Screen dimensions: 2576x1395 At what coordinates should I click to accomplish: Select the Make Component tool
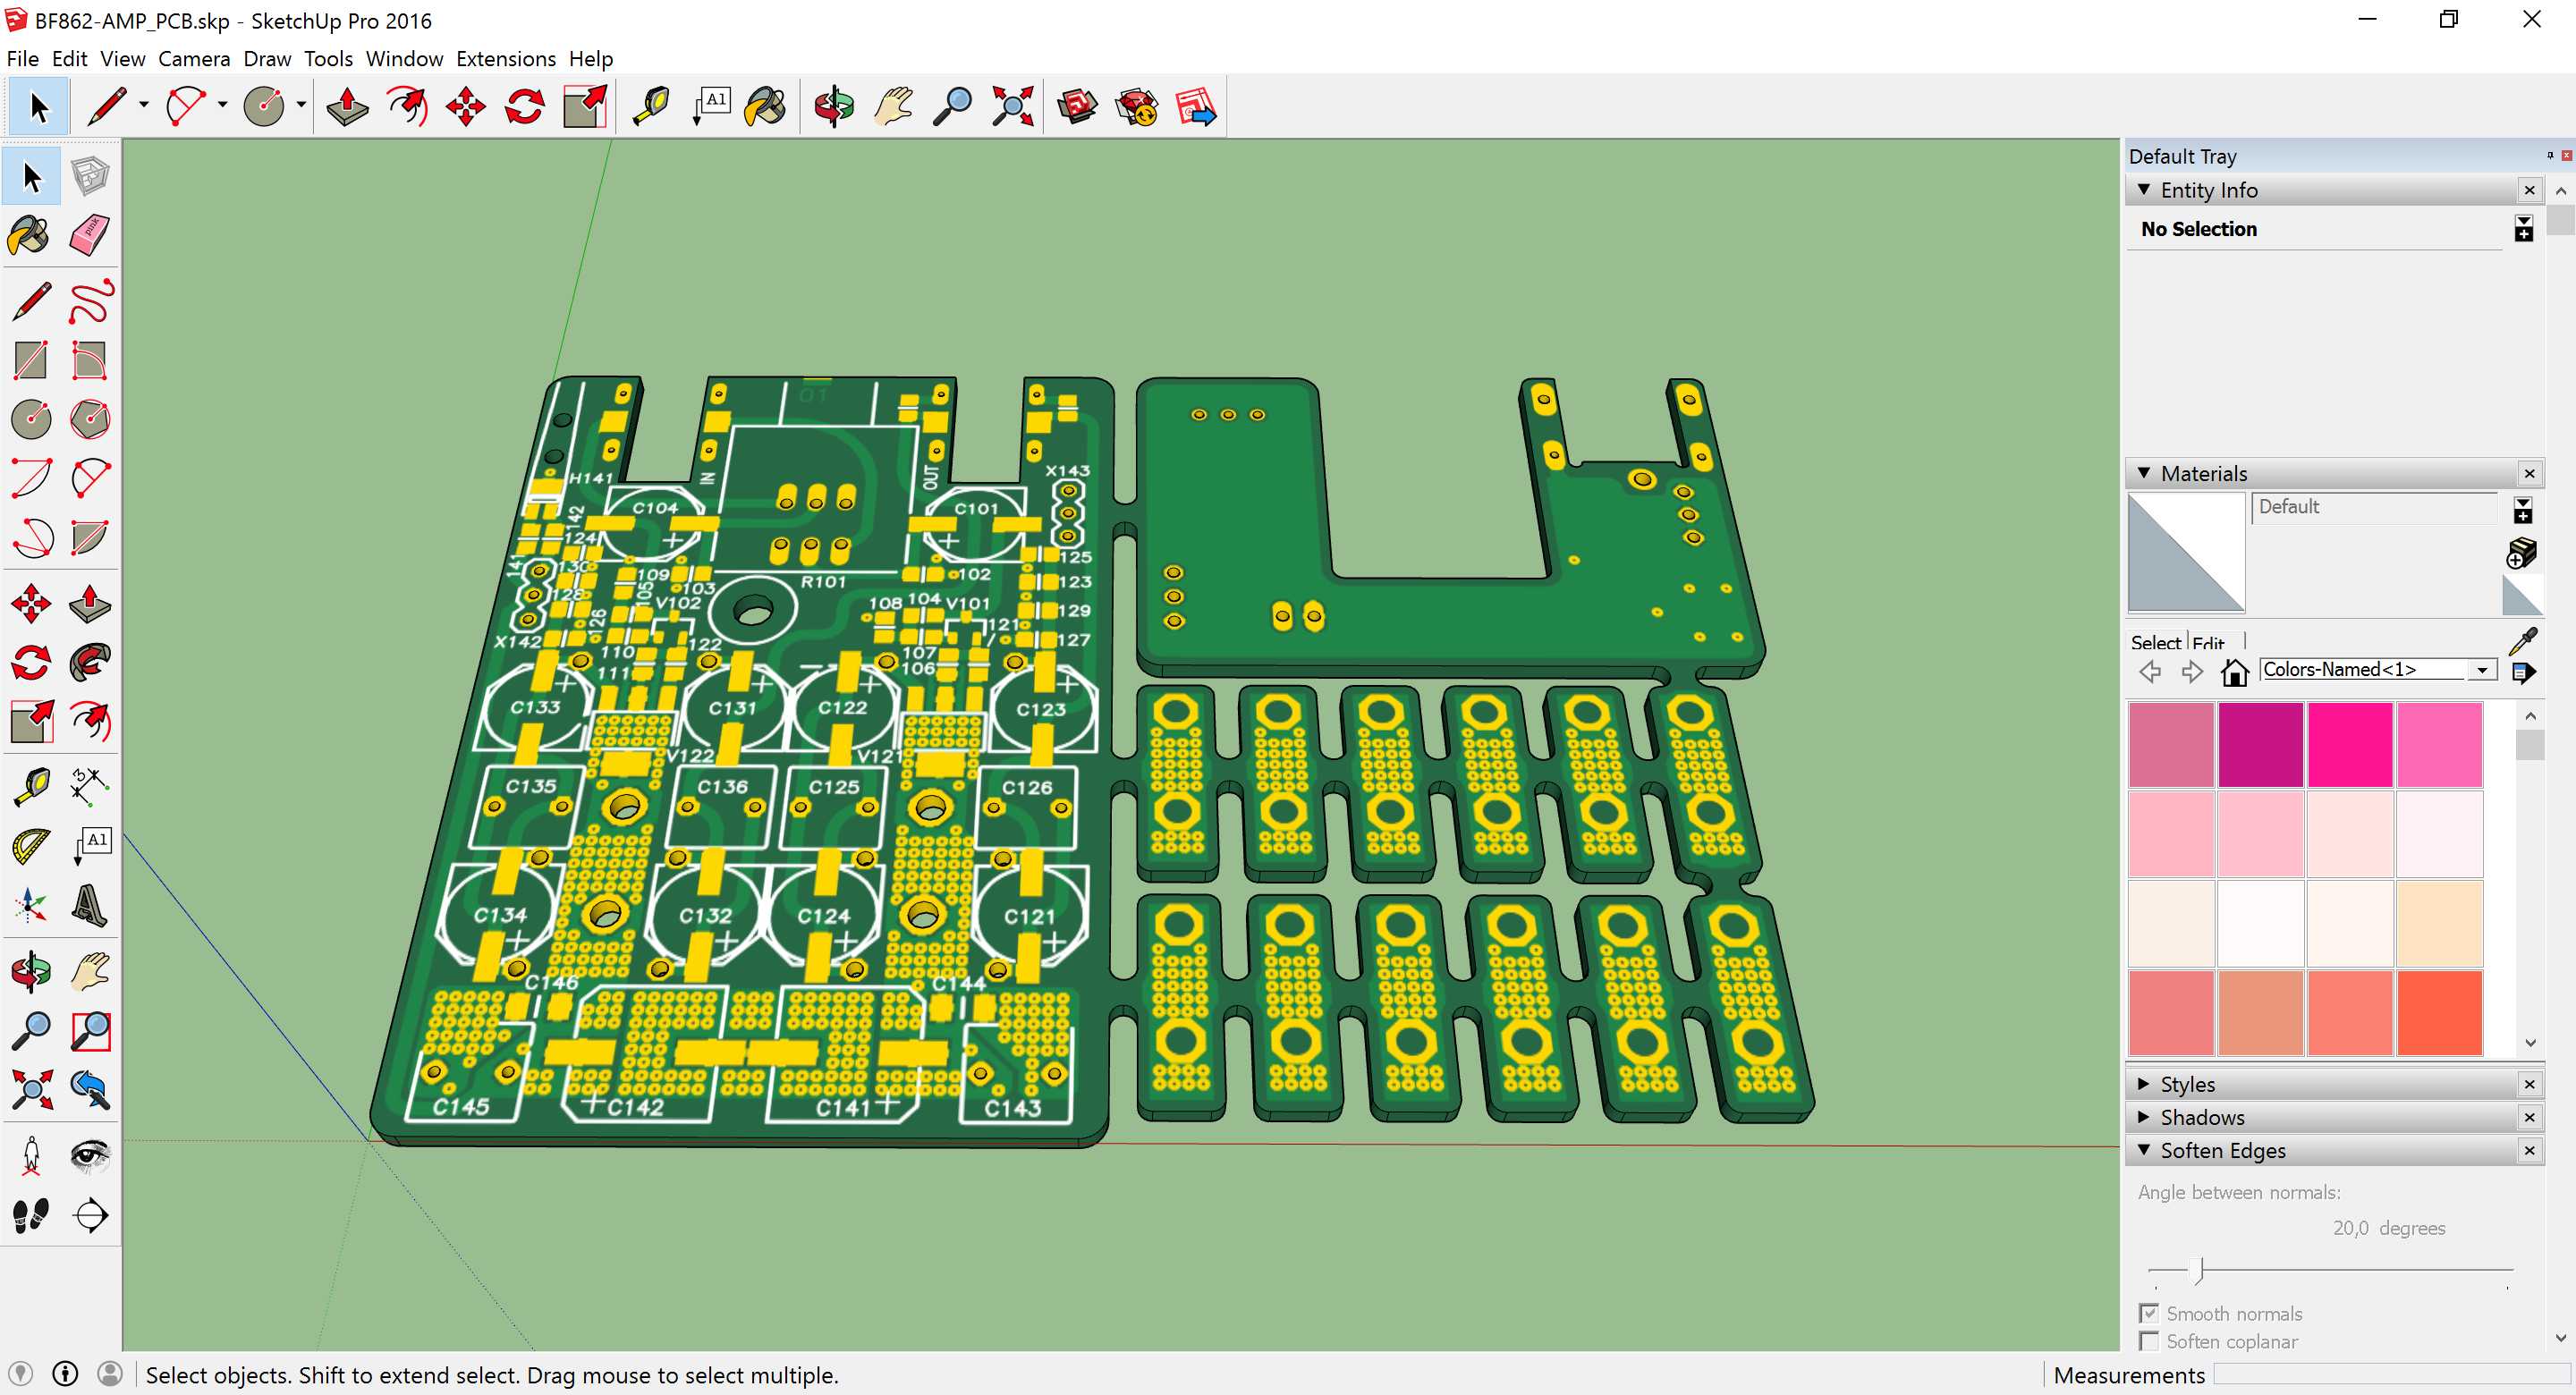click(90, 177)
